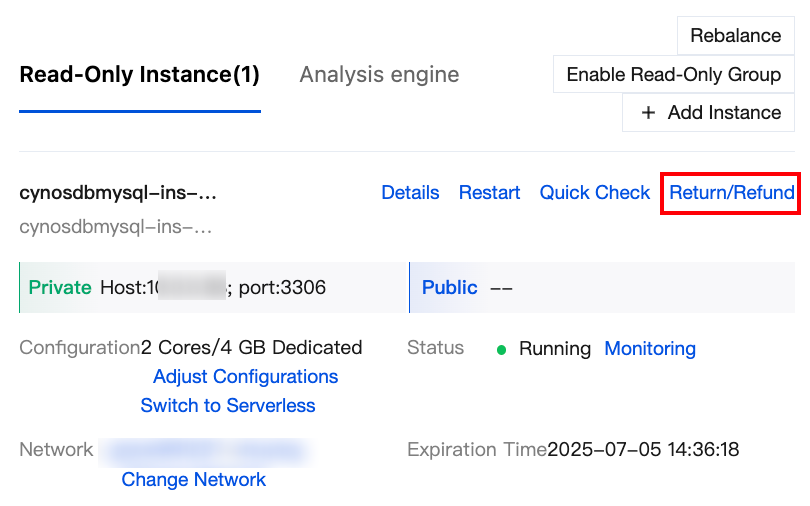Click the expiration time value 2025-07-05
The height and width of the screenshot is (506, 810).
(643, 450)
